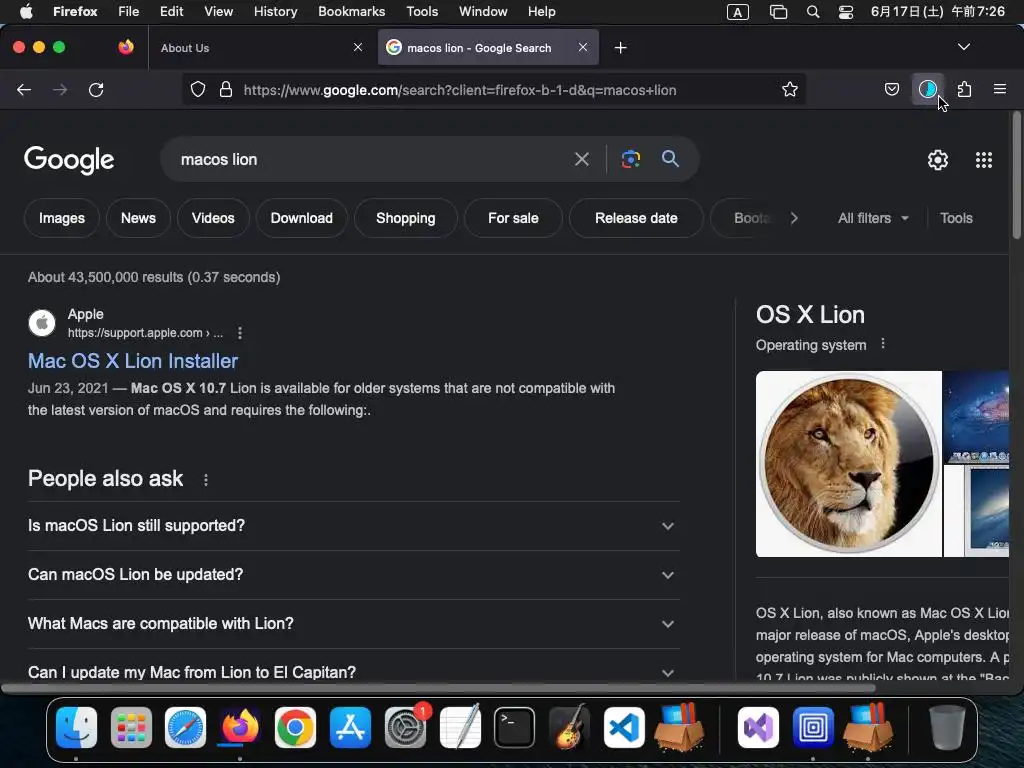The width and height of the screenshot is (1024, 768).
Task: Clear the Google search box
Action: point(581,159)
